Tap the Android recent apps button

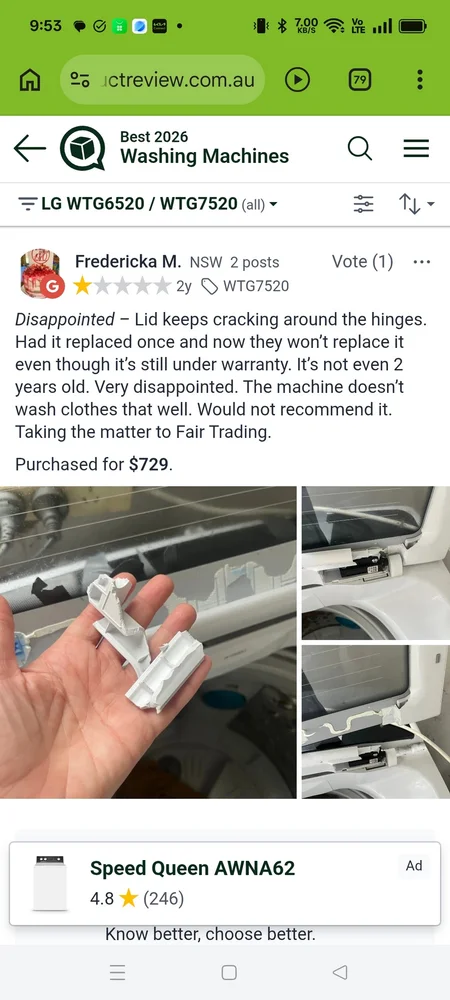(x=117, y=972)
